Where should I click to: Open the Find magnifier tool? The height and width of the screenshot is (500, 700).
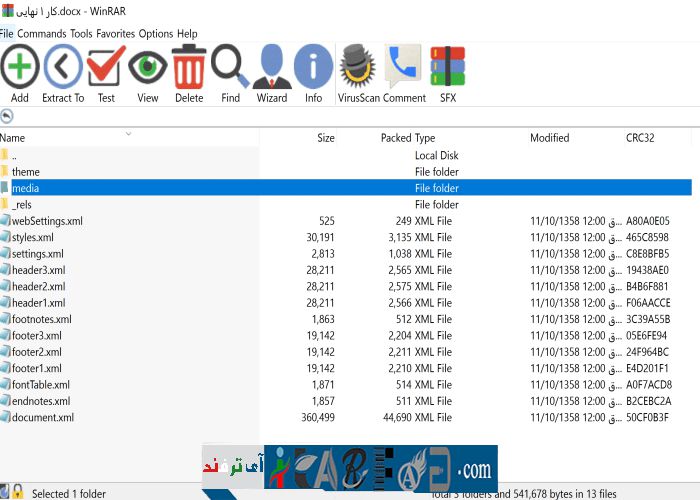(230, 68)
